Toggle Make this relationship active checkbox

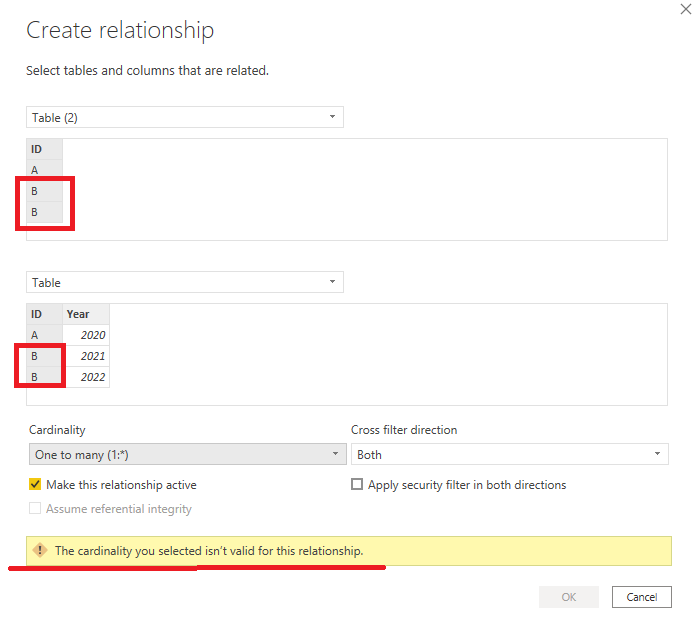pyautogui.click(x=35, y=484)
